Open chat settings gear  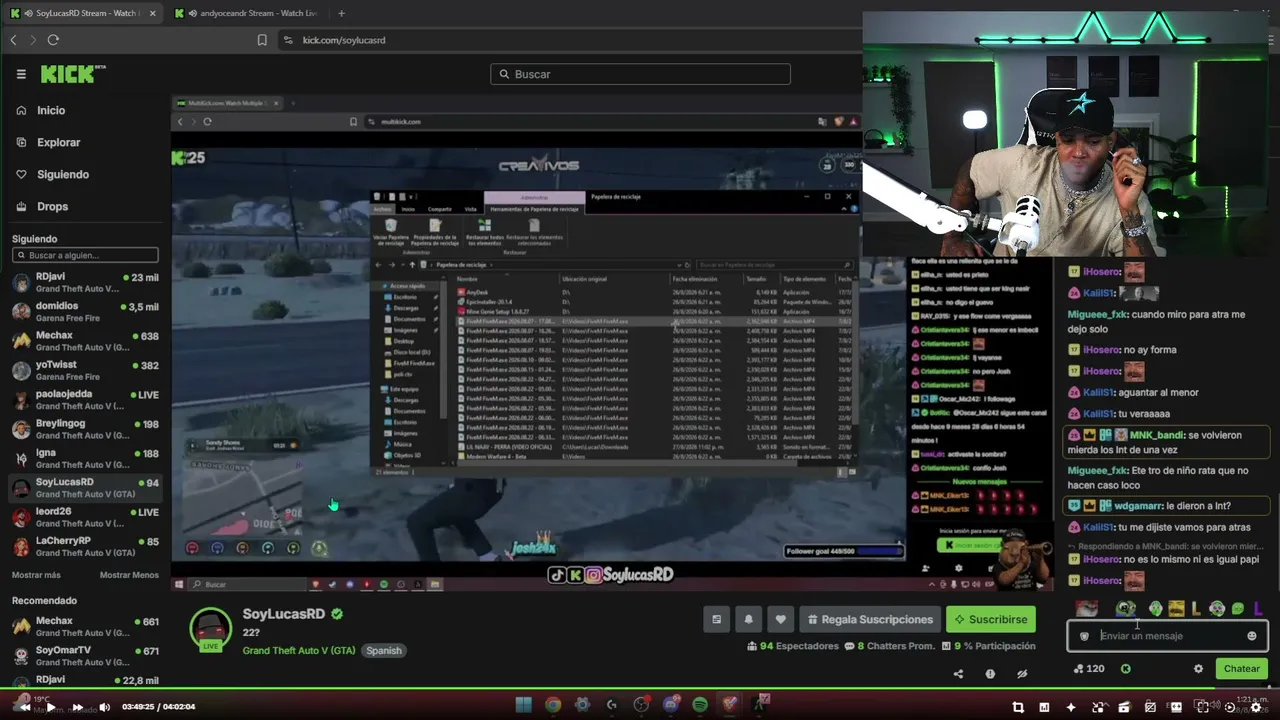point(1198,669)
